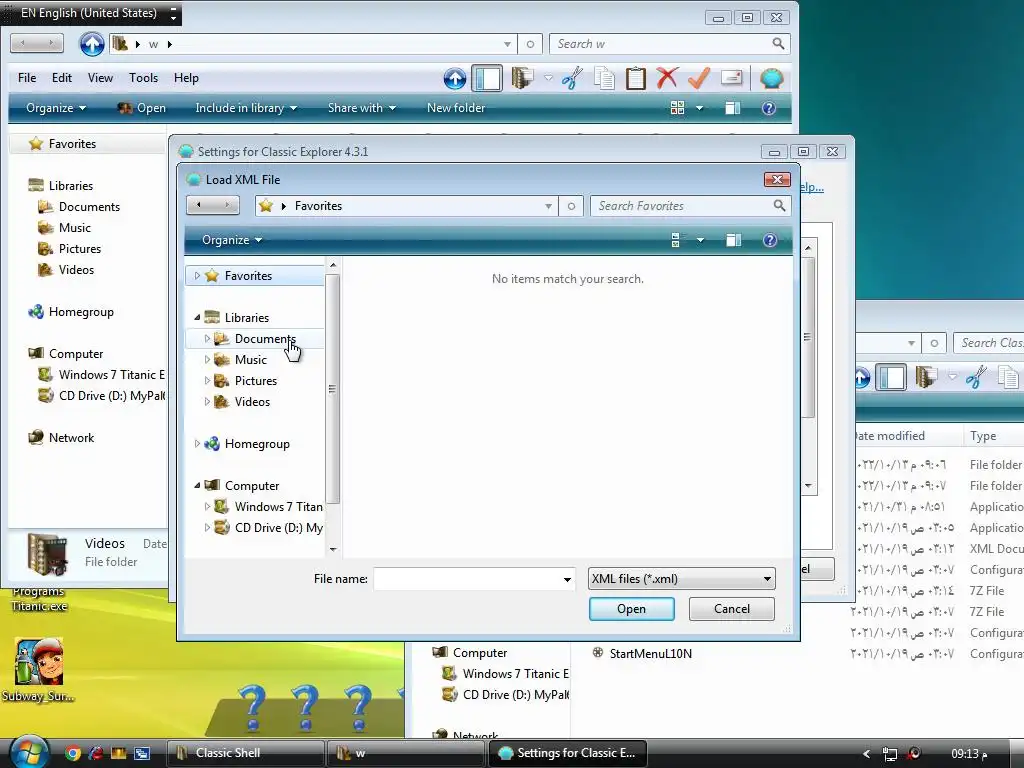Click the Cut scissors icon in the toolbar
Image resolution: width=1024 pixels, height=768 pixels.
point(572,78)
